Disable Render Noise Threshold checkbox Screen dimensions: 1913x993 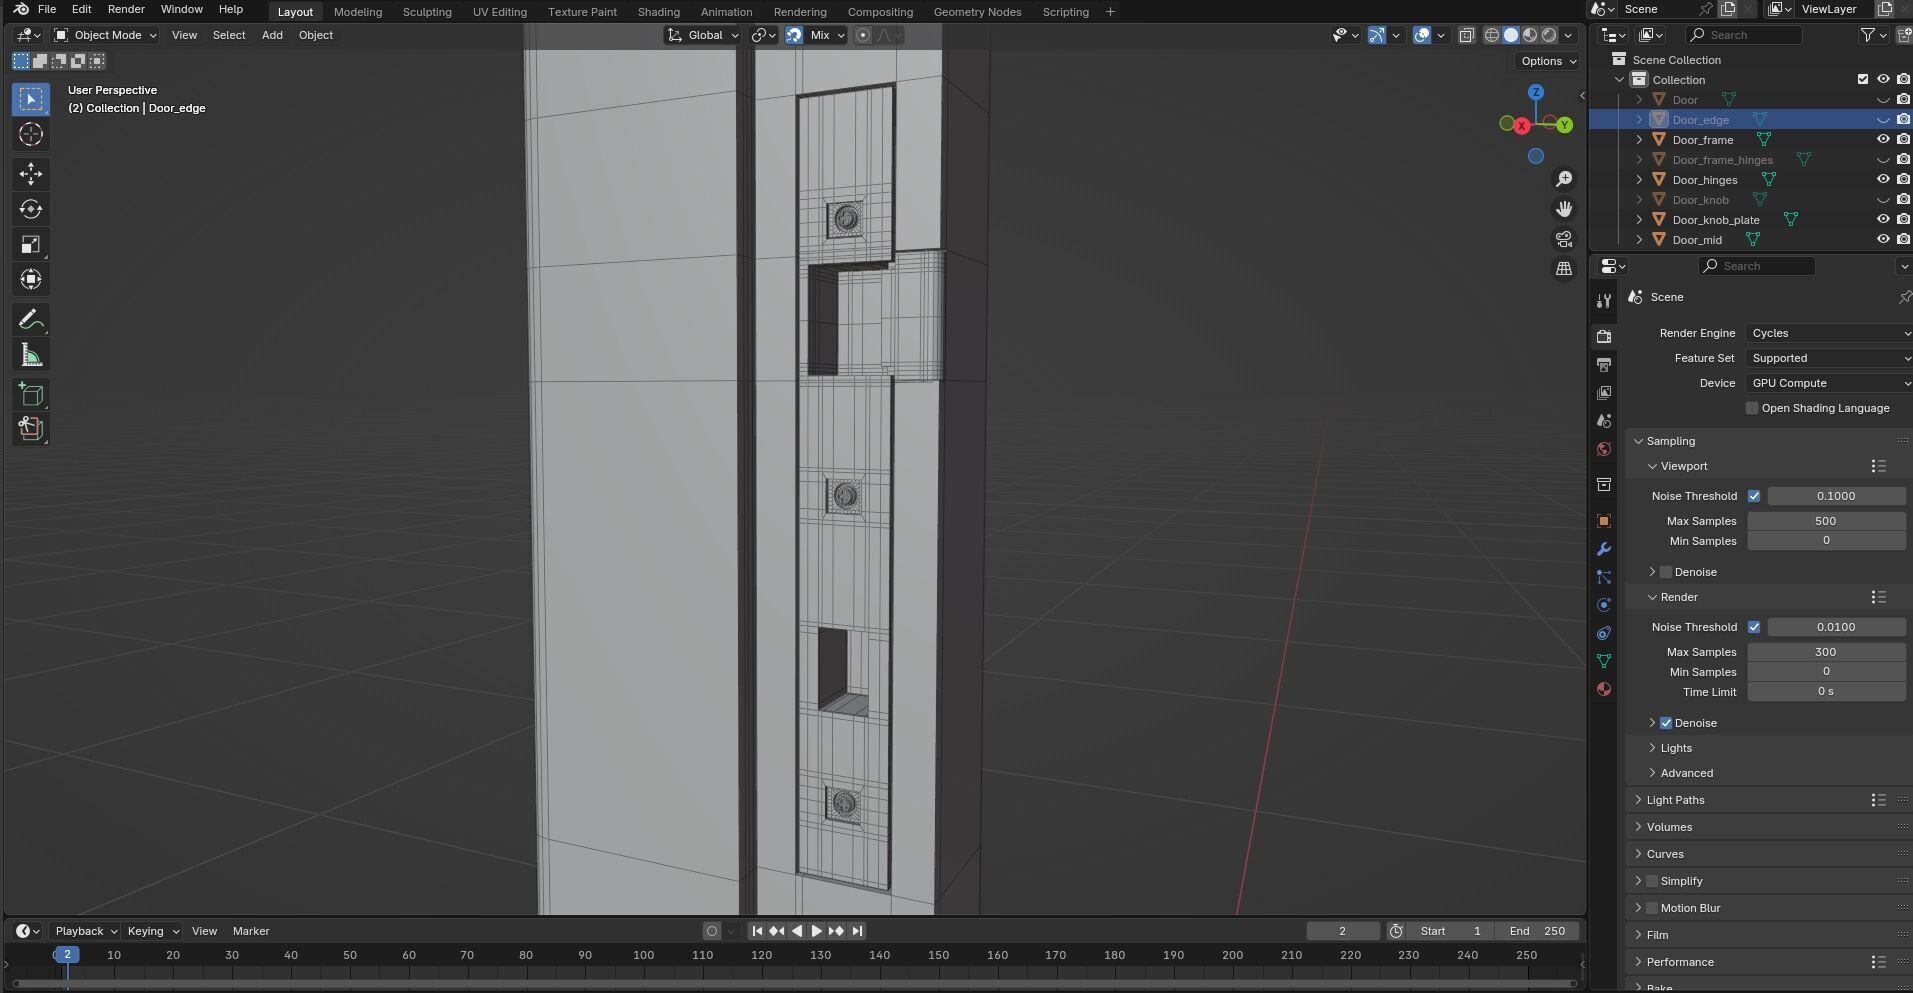point(1754,627)
